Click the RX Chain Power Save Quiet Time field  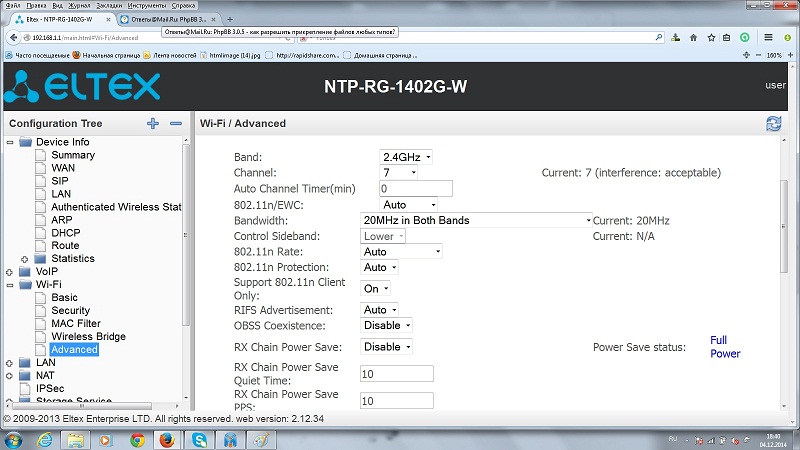tap(396, 374)
